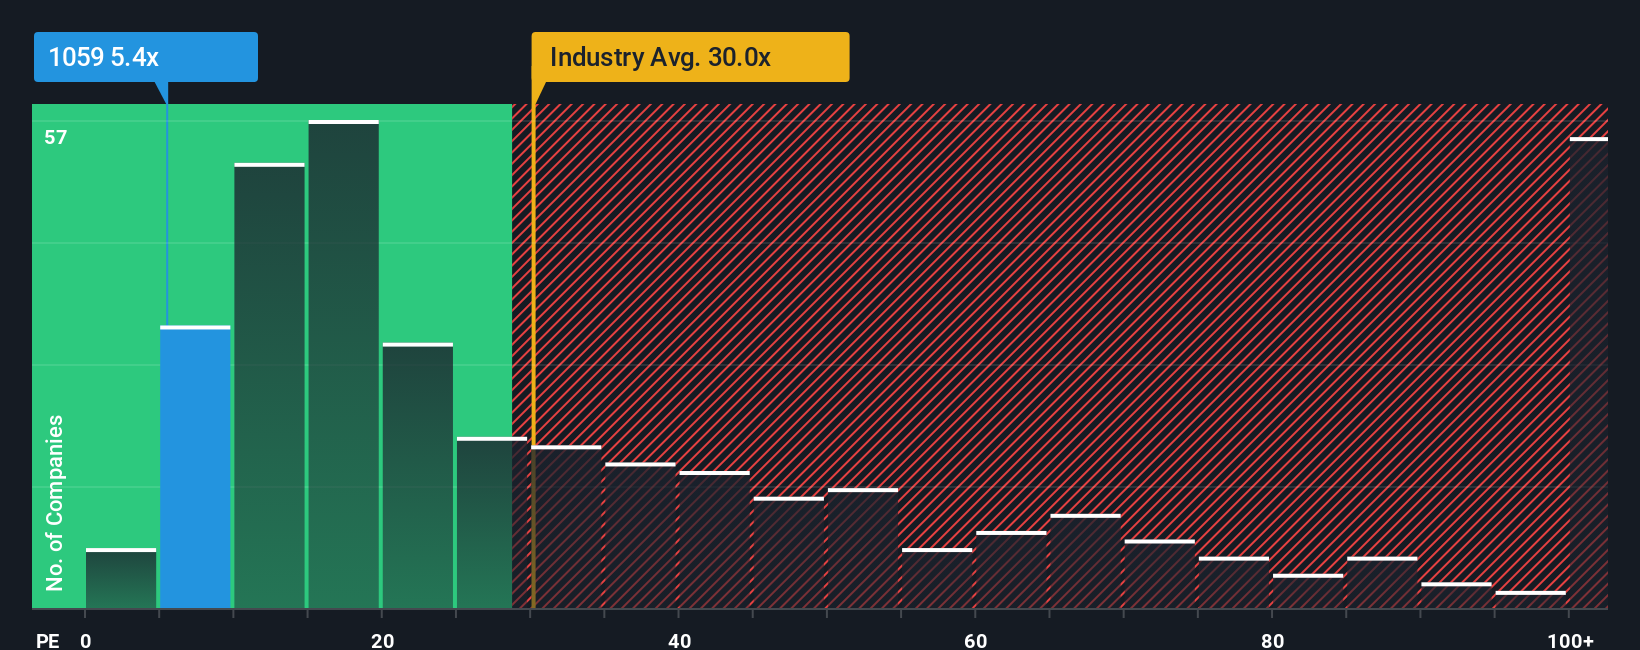The image size is (1640, 650).
Task: Click the '80' x-axis tick label
Action: tap(1272, 641)
